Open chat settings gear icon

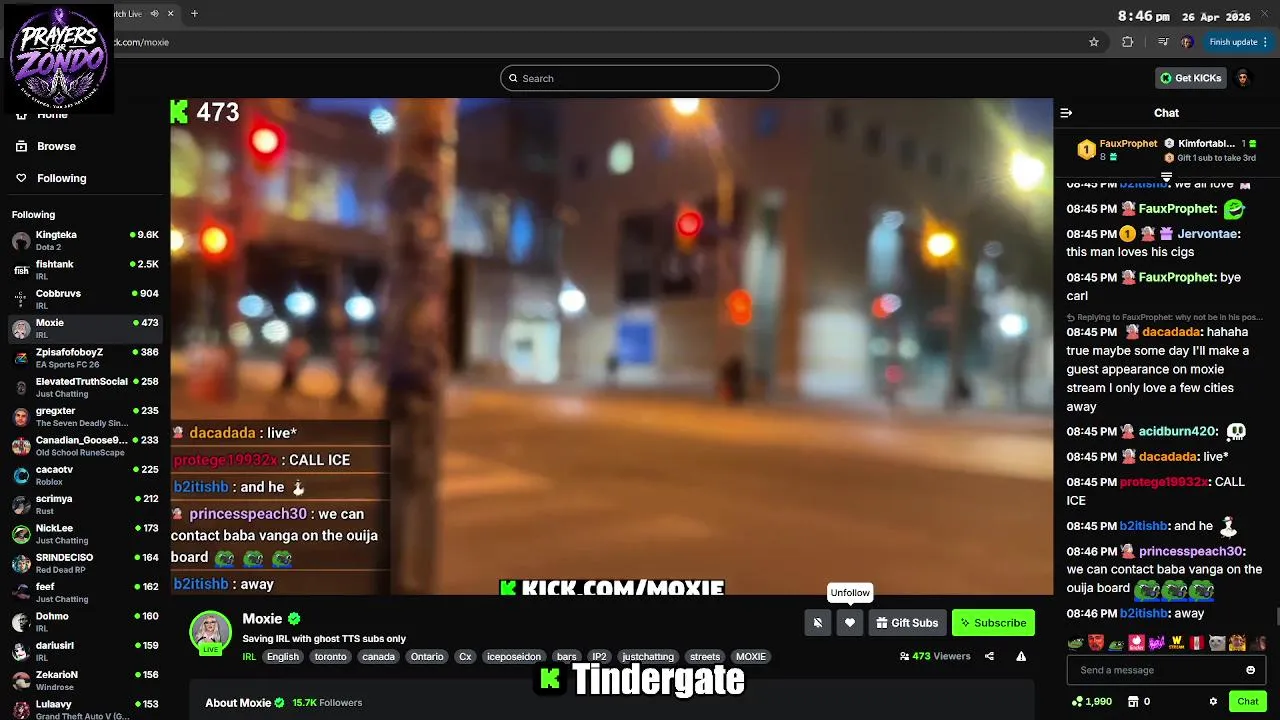pyautogui.click(x=1213, y=702)
